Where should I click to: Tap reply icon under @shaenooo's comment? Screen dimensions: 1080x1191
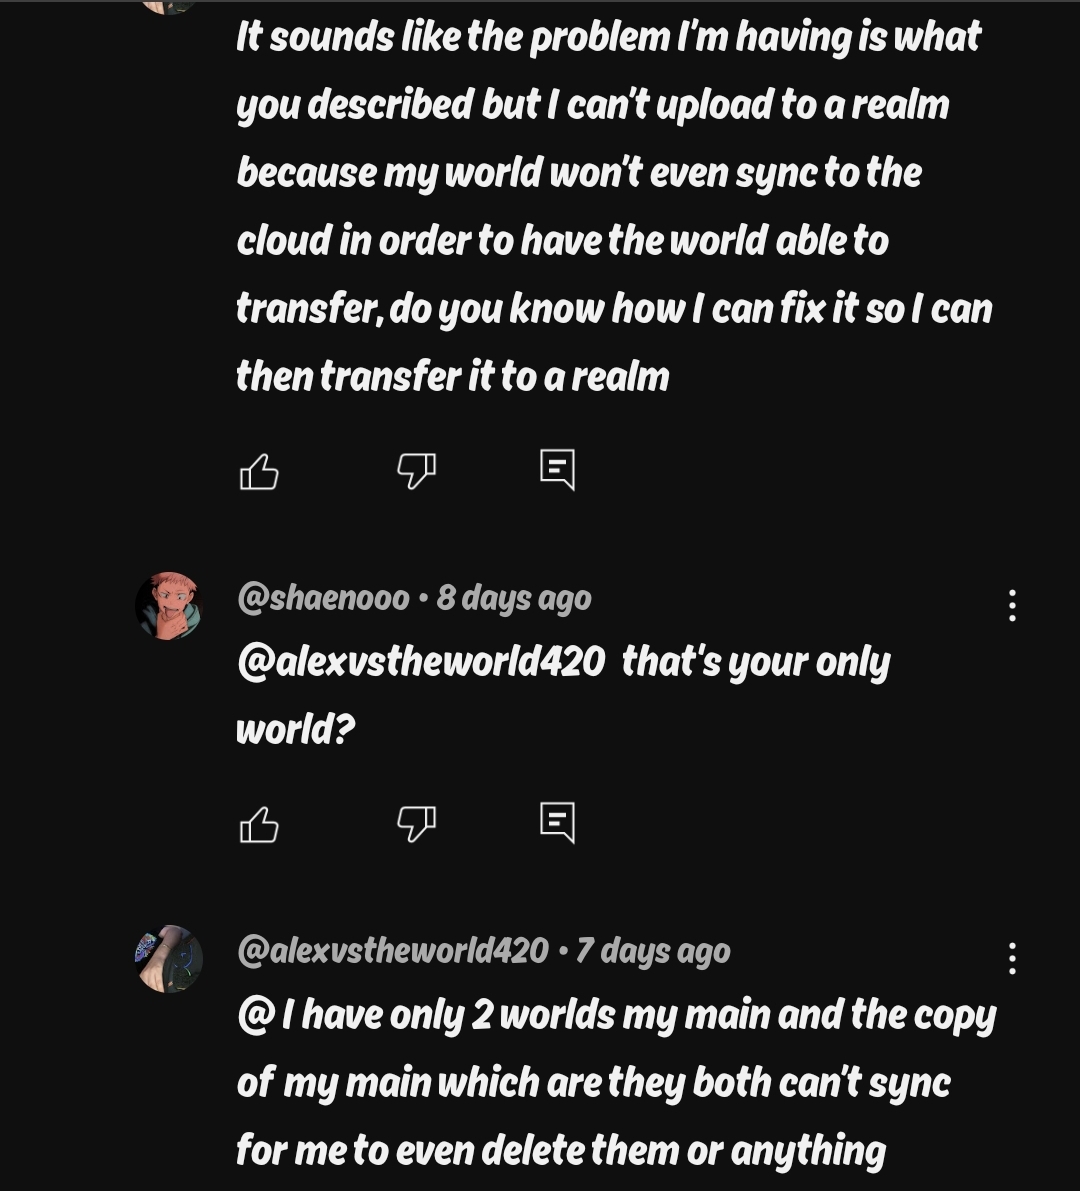[557, 822]
